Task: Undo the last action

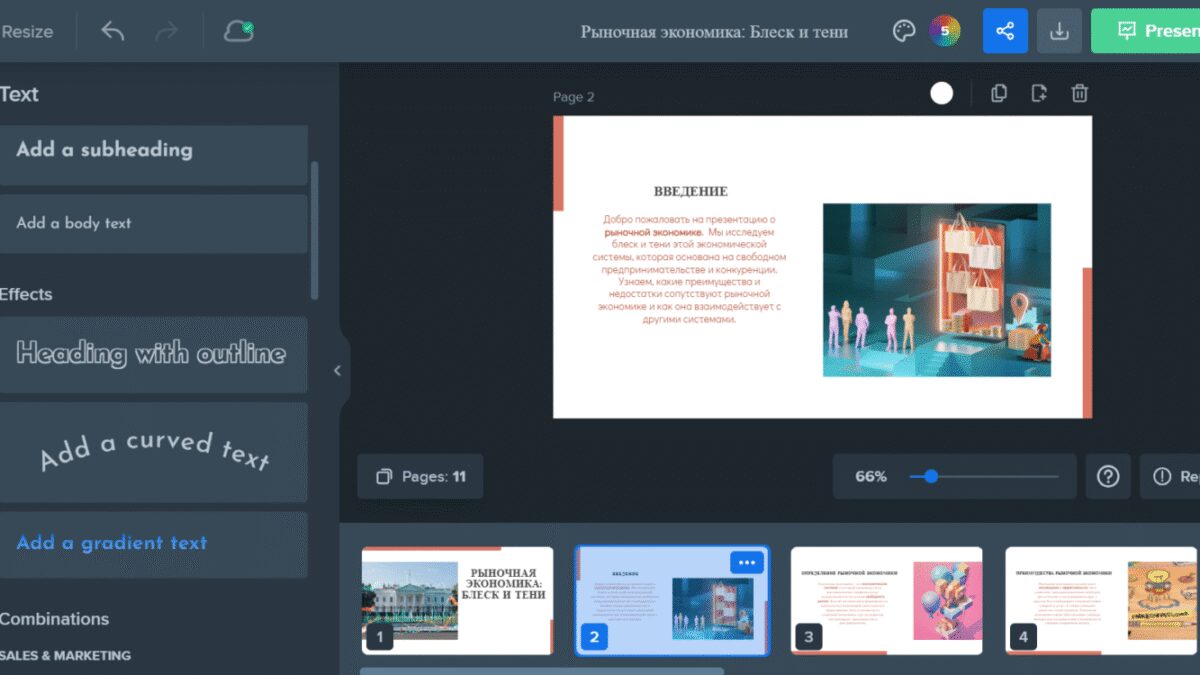Action: tap(113, 31)
